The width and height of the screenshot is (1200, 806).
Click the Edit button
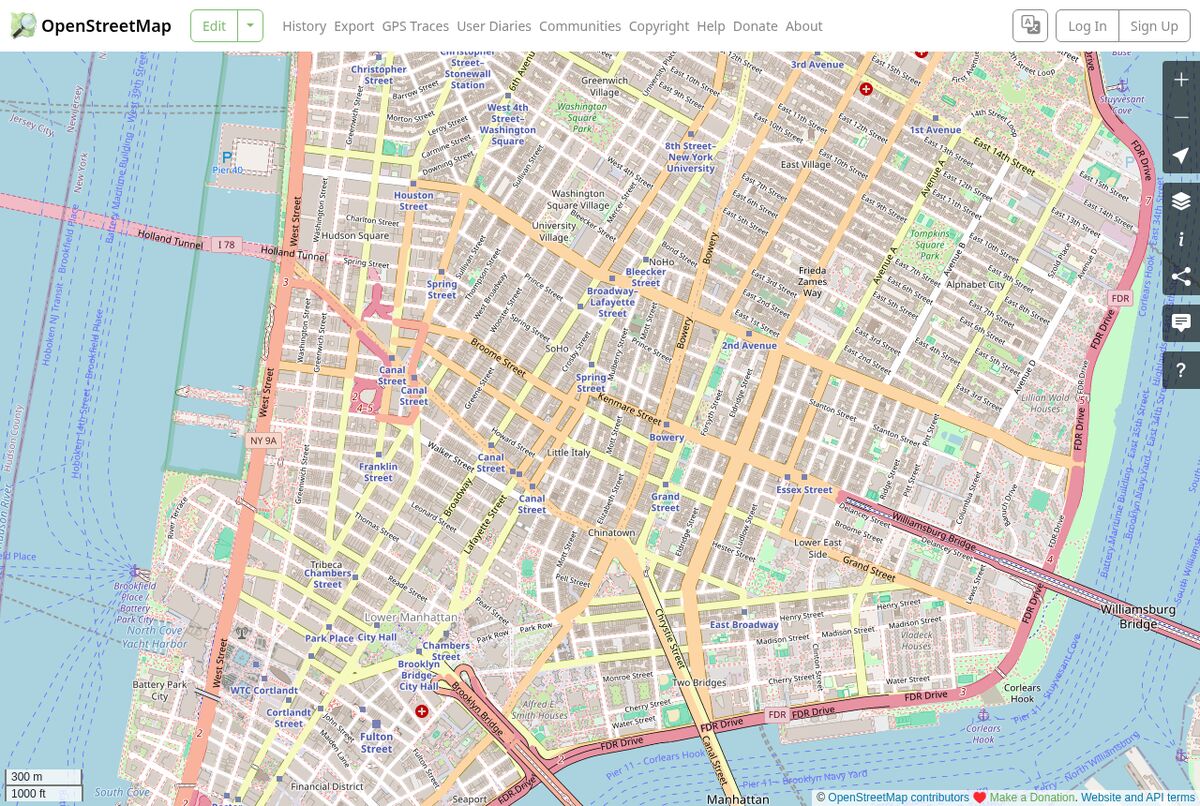(x=214, y=26)
